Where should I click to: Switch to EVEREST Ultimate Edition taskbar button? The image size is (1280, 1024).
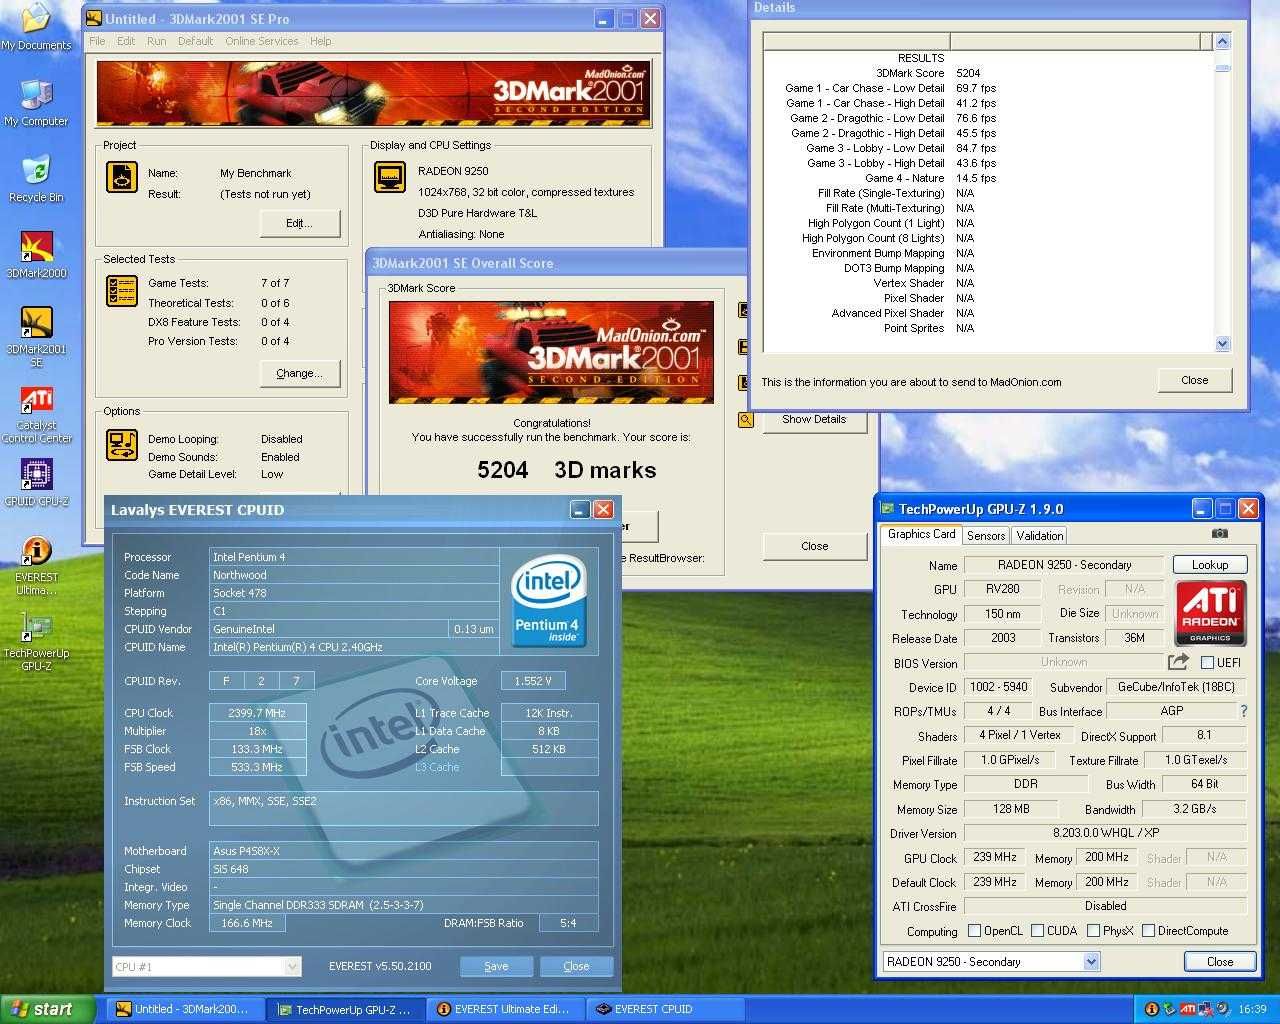pyautogui.click(x=506, y=1009)
